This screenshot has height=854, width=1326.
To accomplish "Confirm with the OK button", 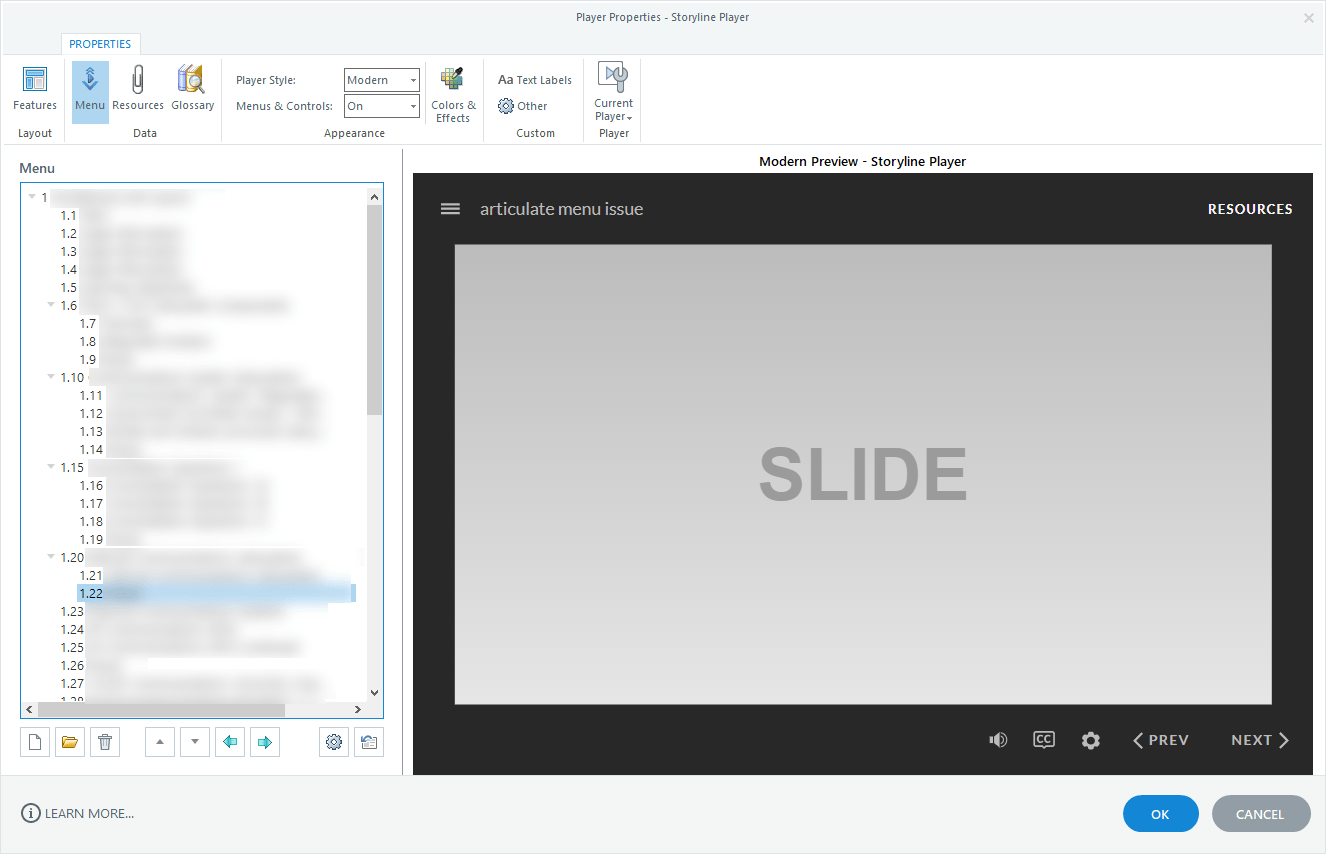I will click(1160, 814).
